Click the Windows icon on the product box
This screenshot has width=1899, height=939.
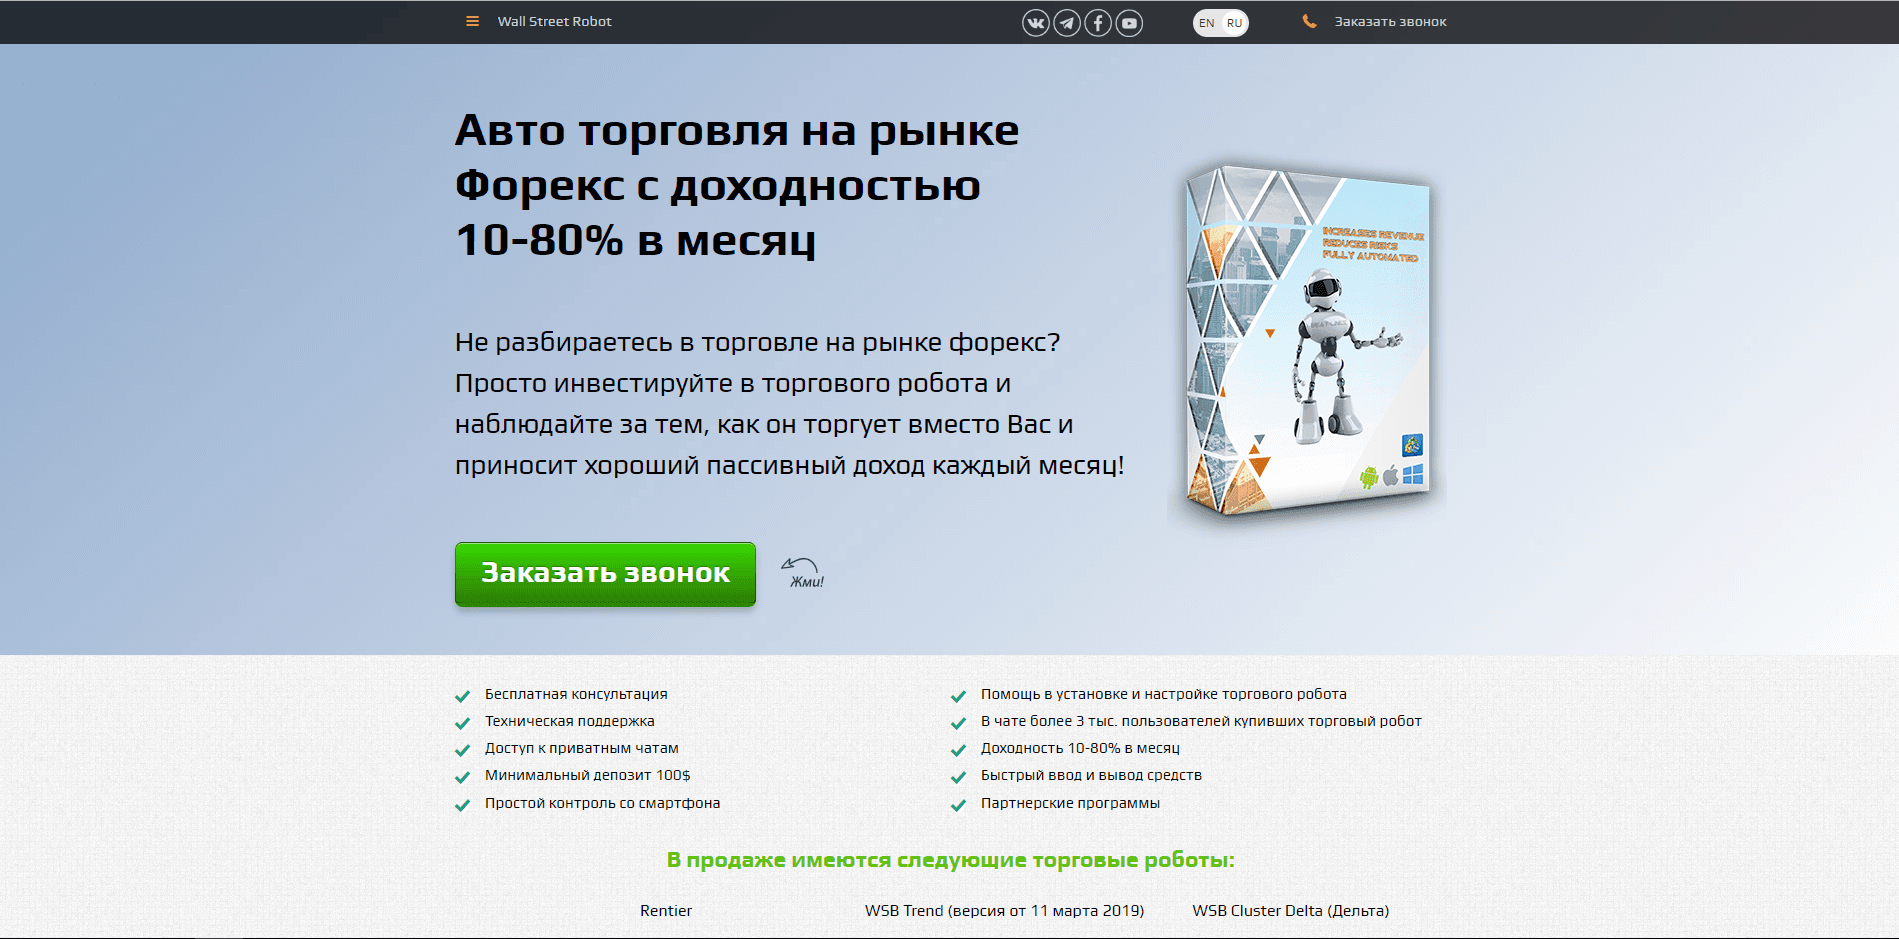(x=1413, y=473)
